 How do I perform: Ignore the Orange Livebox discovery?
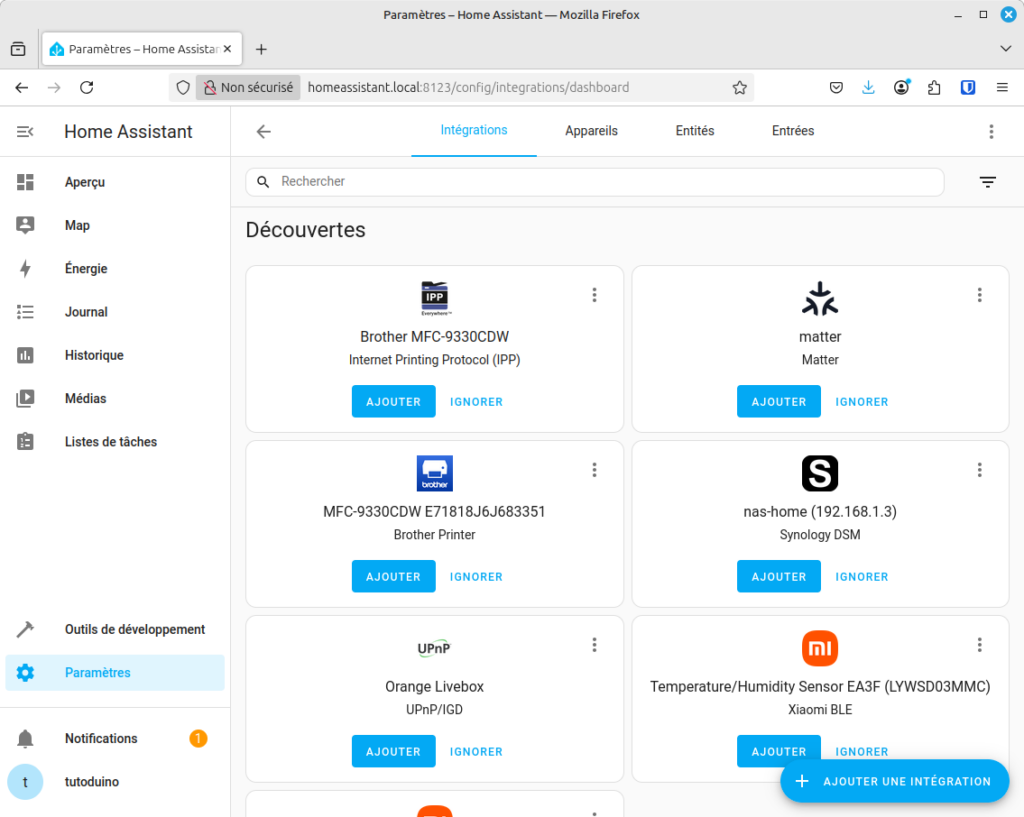476,752
